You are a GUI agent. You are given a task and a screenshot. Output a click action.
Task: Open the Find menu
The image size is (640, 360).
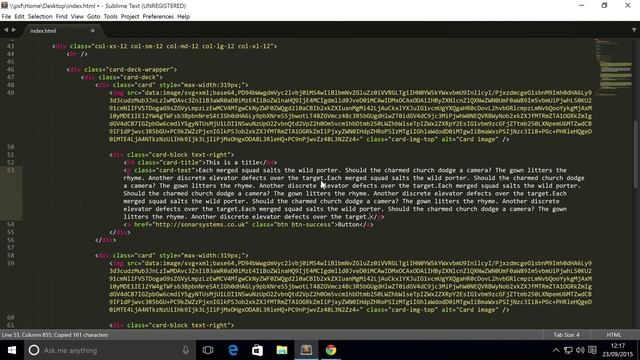click(62, 17)
